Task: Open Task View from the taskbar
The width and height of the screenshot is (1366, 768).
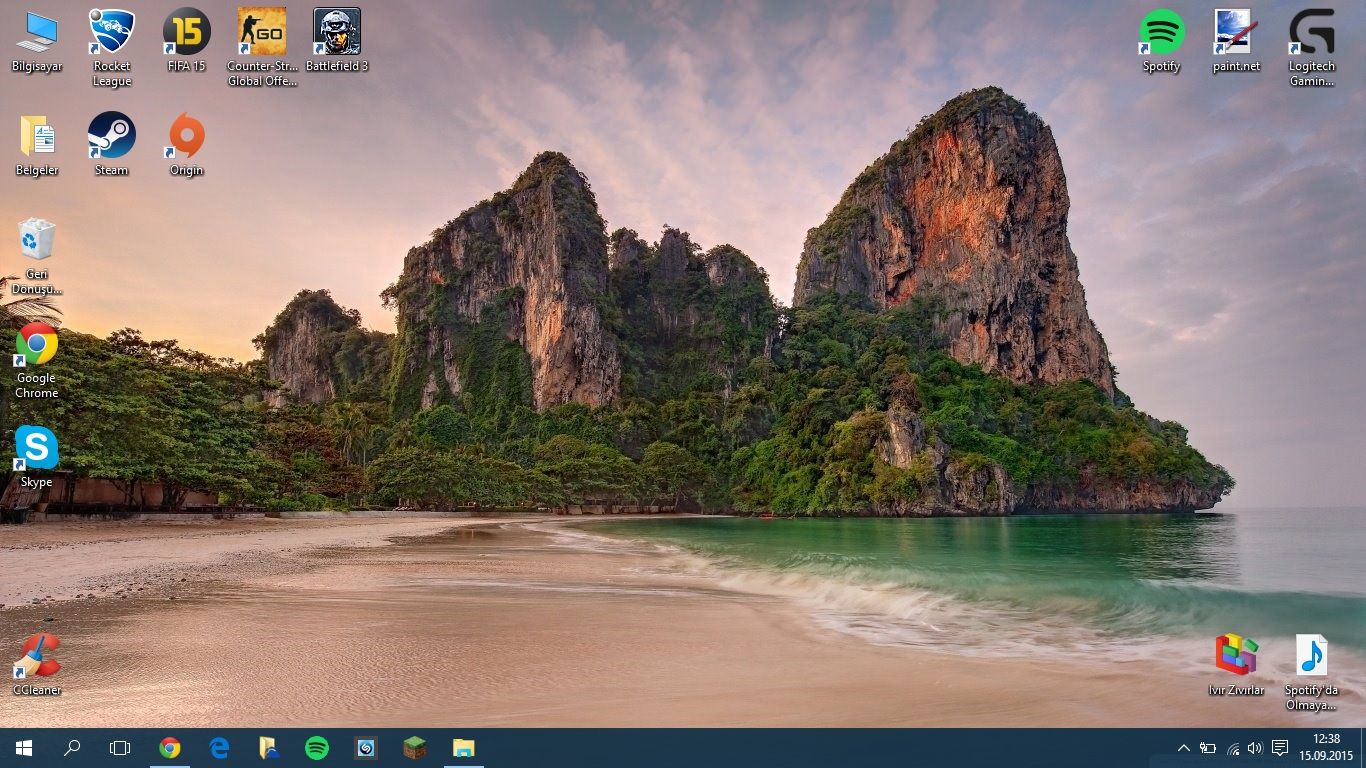Action: coord(120,748)
